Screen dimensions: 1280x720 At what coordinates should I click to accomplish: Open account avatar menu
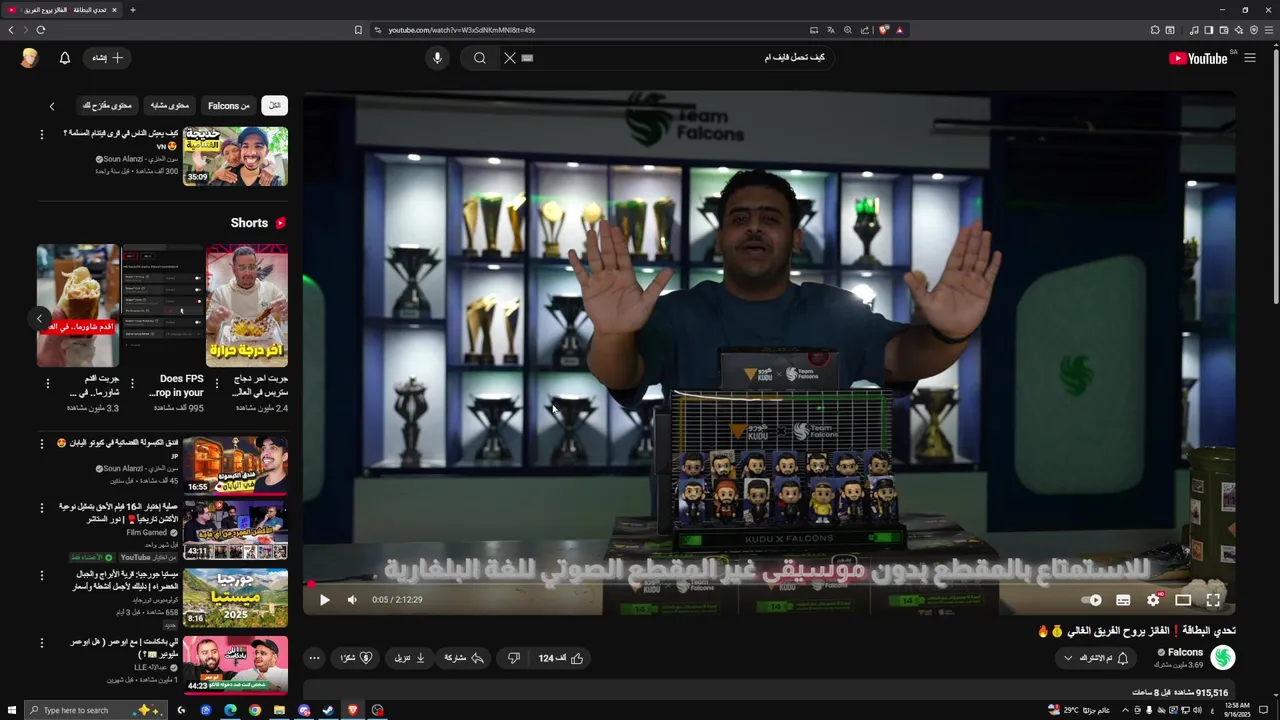[29, 58]
